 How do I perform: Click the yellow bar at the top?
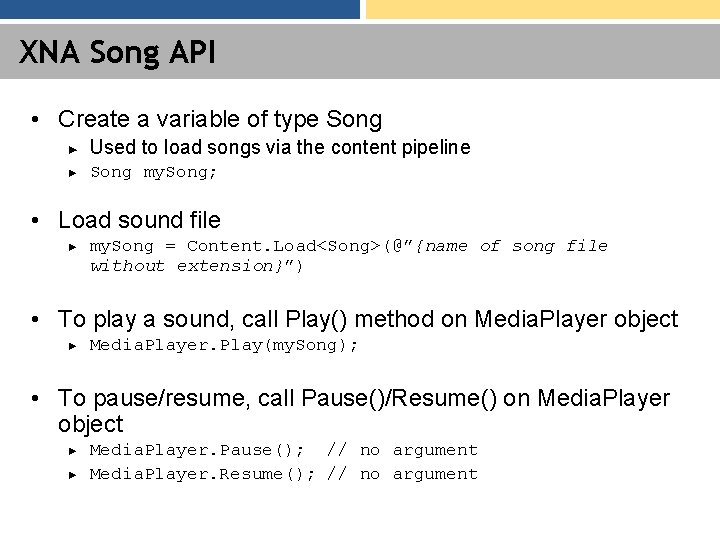tap(542, 9)
